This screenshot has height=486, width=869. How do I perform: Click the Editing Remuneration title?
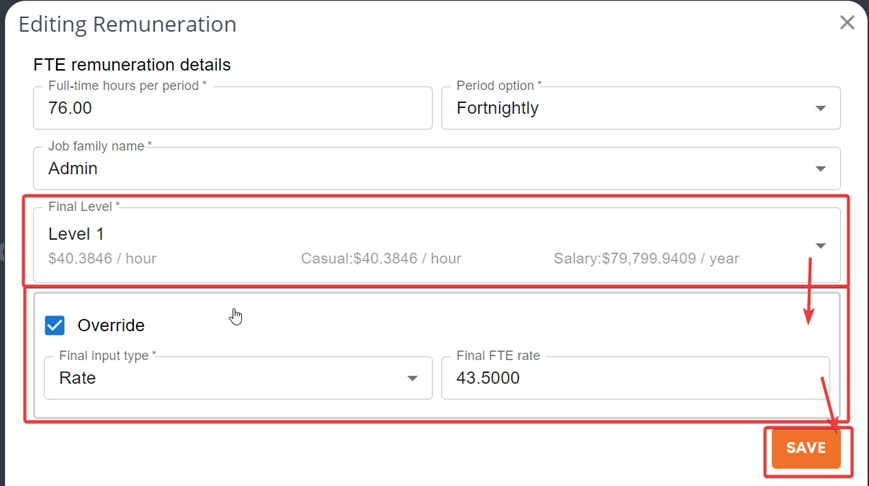pyautogui.click(x=127, y=24)
